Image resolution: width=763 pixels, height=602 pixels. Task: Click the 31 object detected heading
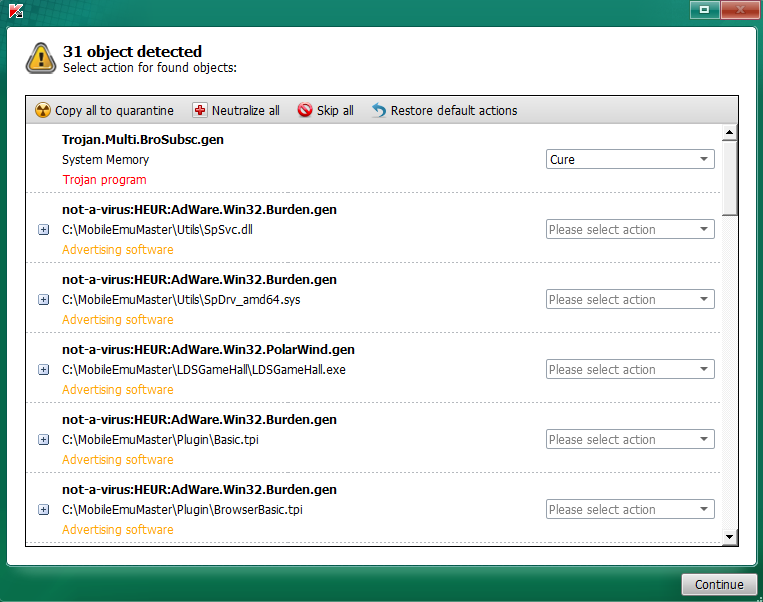(132, 52)
